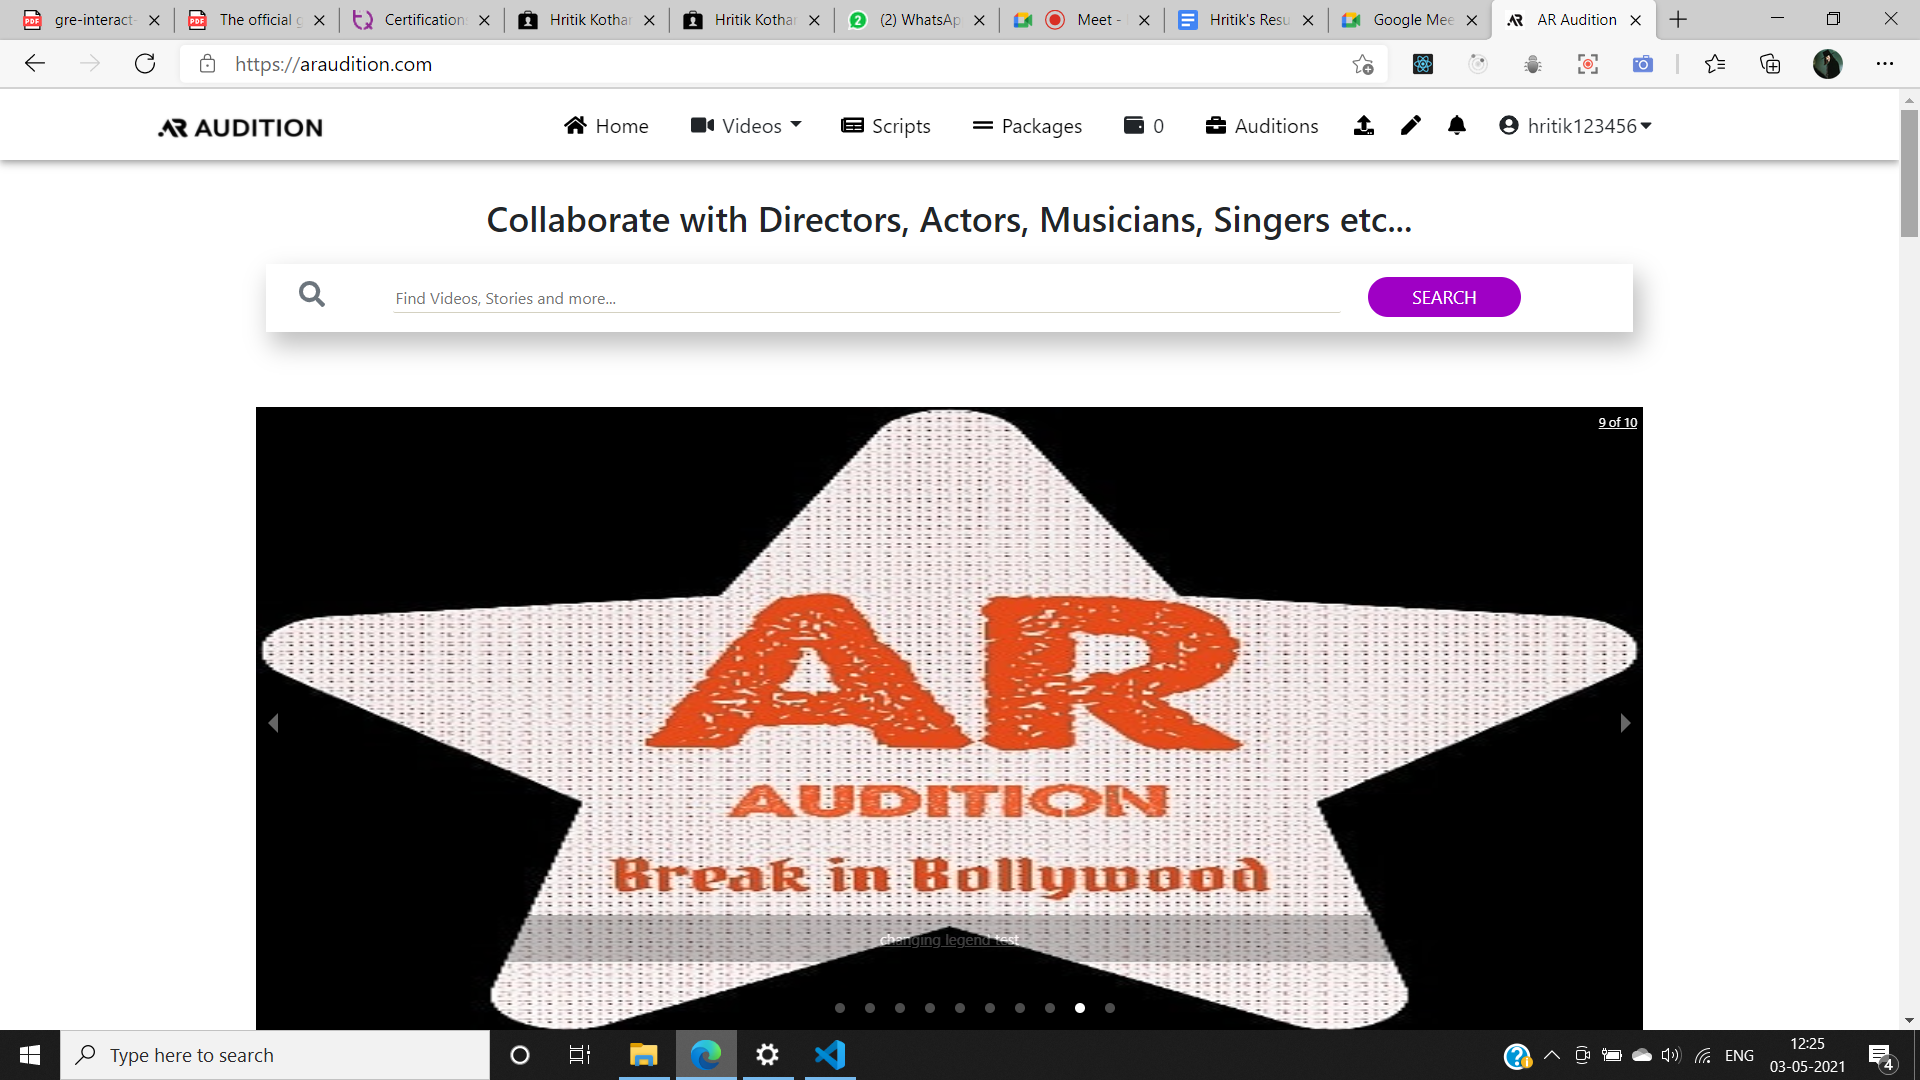
Task: Click the AR Audition logo in navbar
Action: pos(240,127)
